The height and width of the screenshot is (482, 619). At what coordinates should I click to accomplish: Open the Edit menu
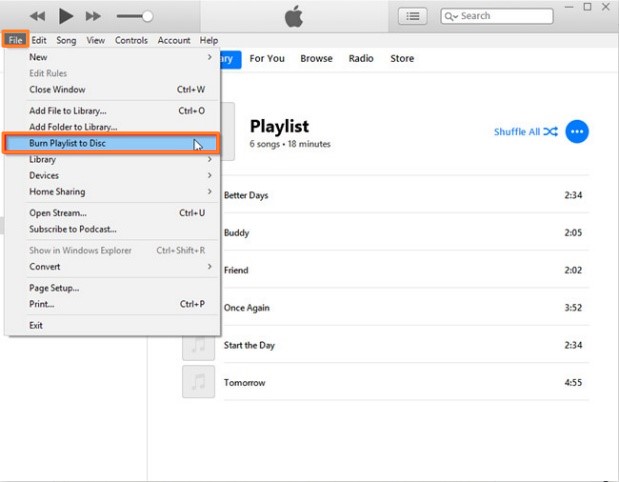[39, 40]
